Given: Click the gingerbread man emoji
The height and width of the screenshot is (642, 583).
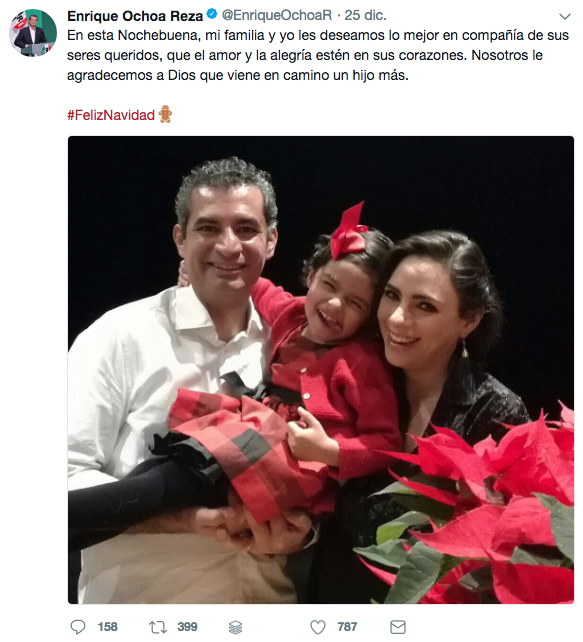Looking at the screenshot, I should [165, 114].
